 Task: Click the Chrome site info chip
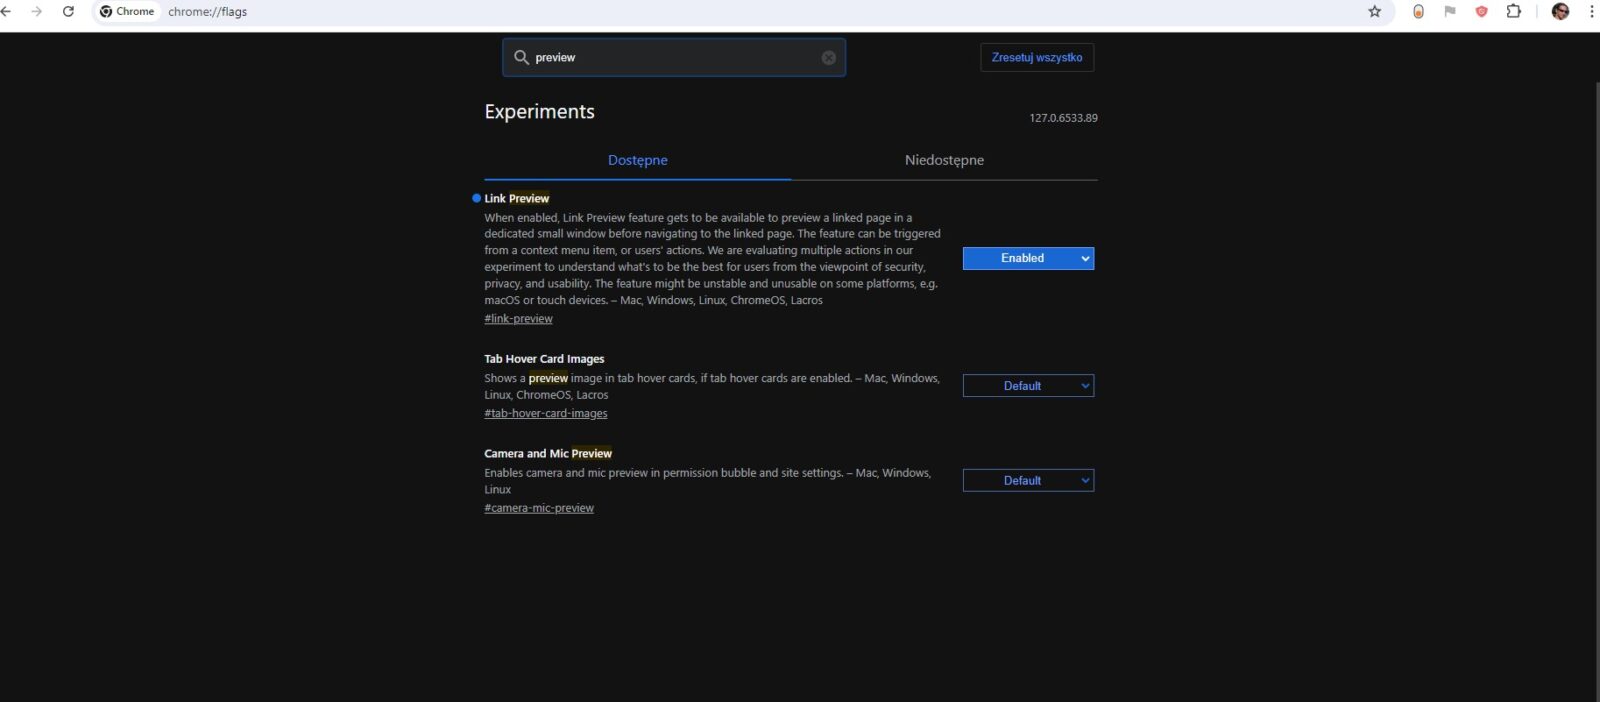pyautogui.click(x=127, y=12)
